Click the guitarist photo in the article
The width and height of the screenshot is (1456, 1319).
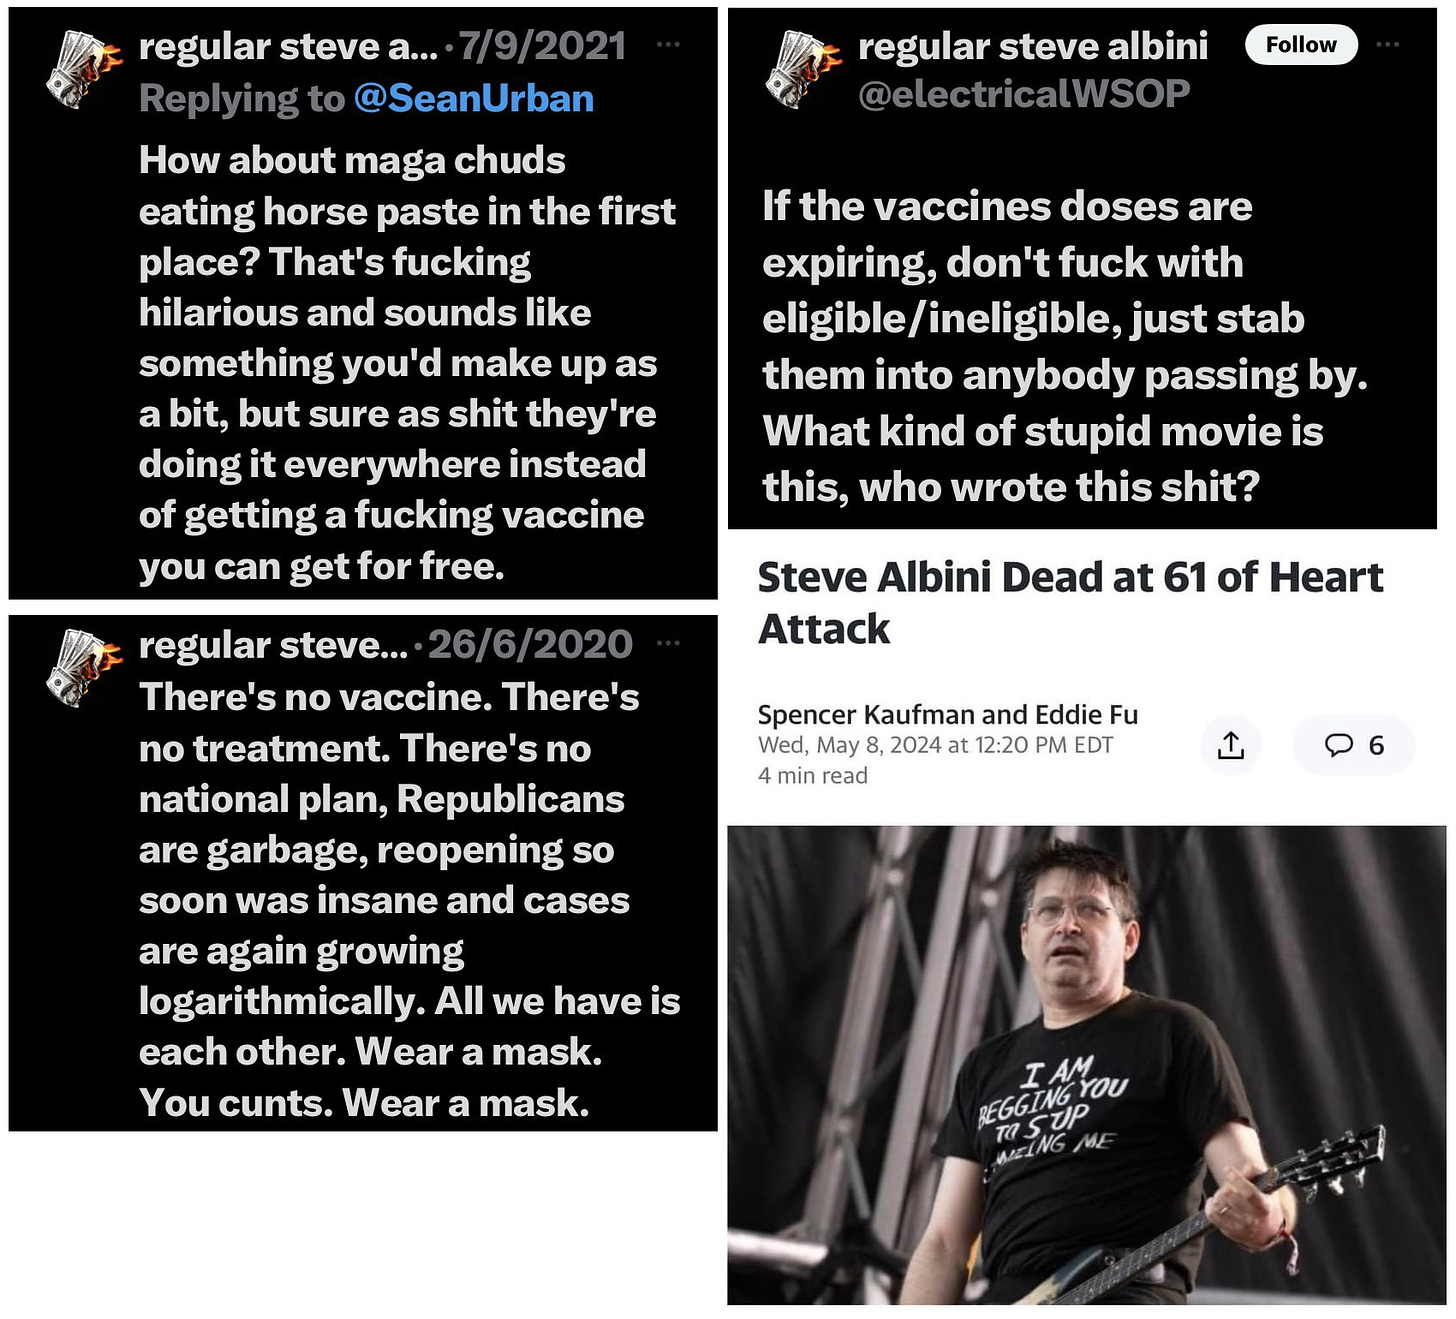(x=1086, y=1065)
